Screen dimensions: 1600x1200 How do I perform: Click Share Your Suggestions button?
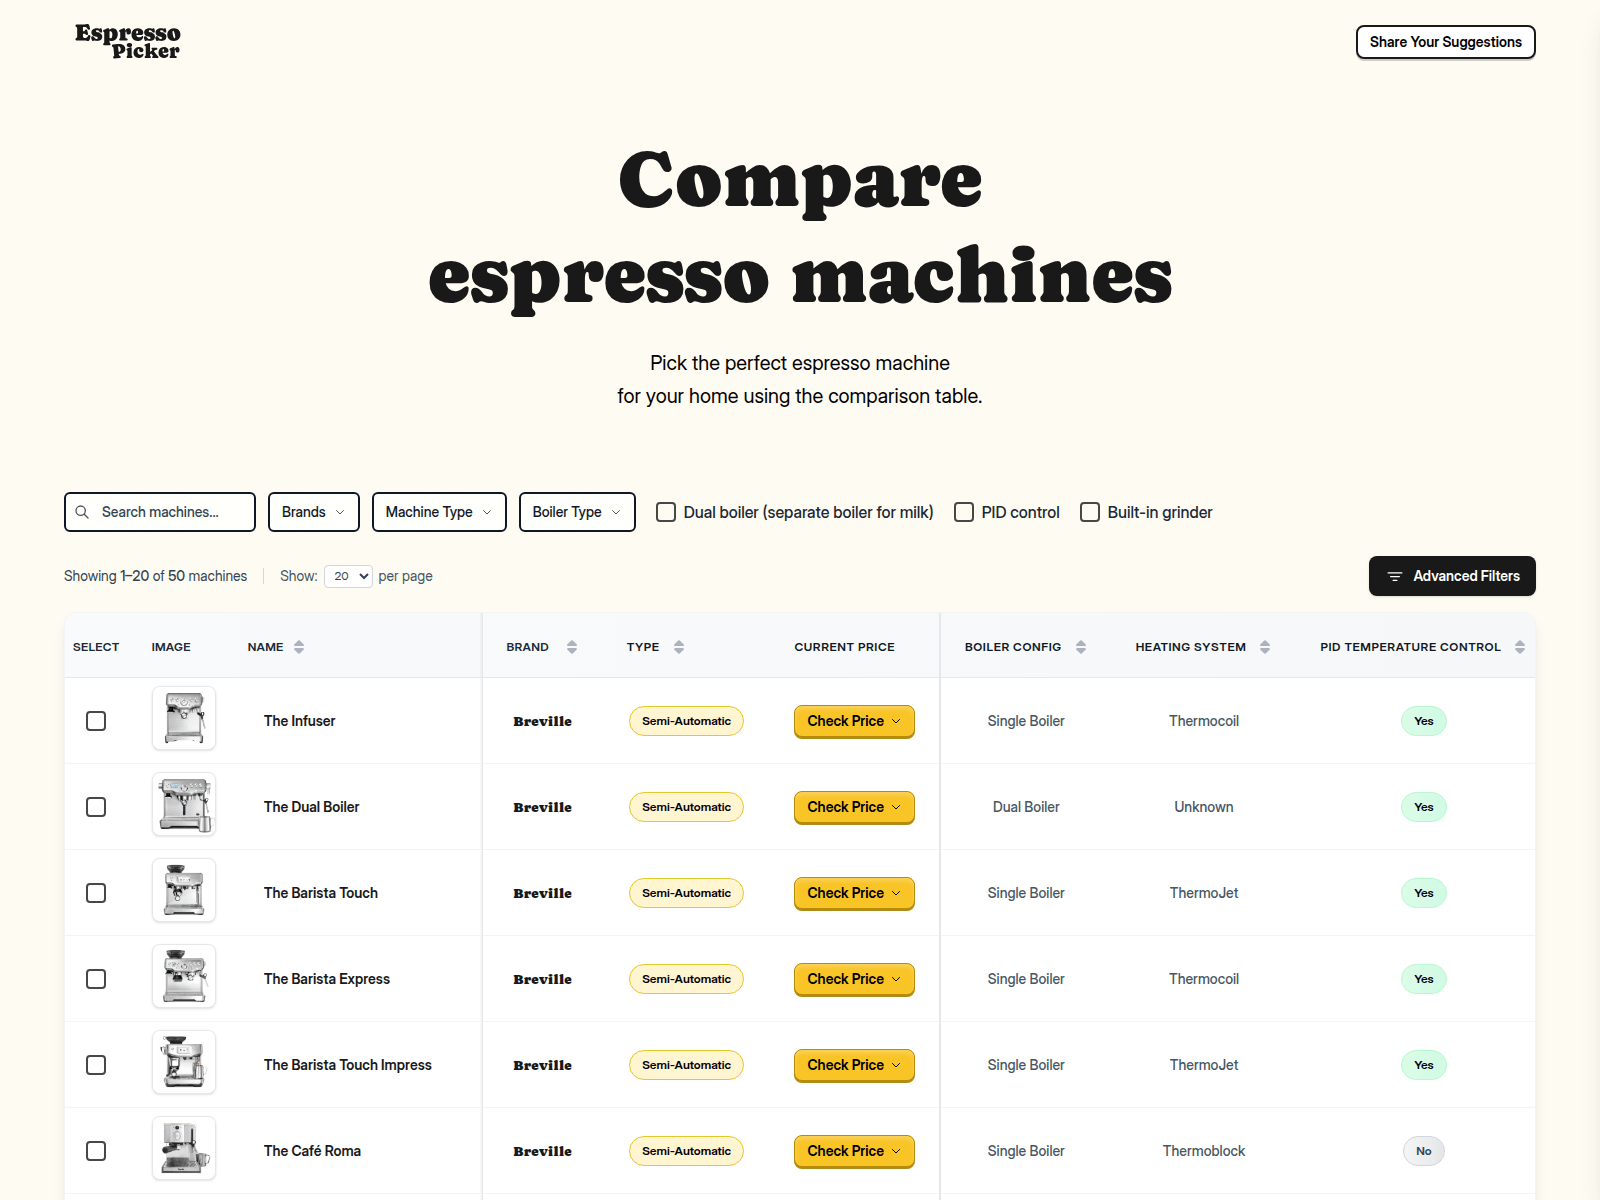click(x=1446, y=42)
